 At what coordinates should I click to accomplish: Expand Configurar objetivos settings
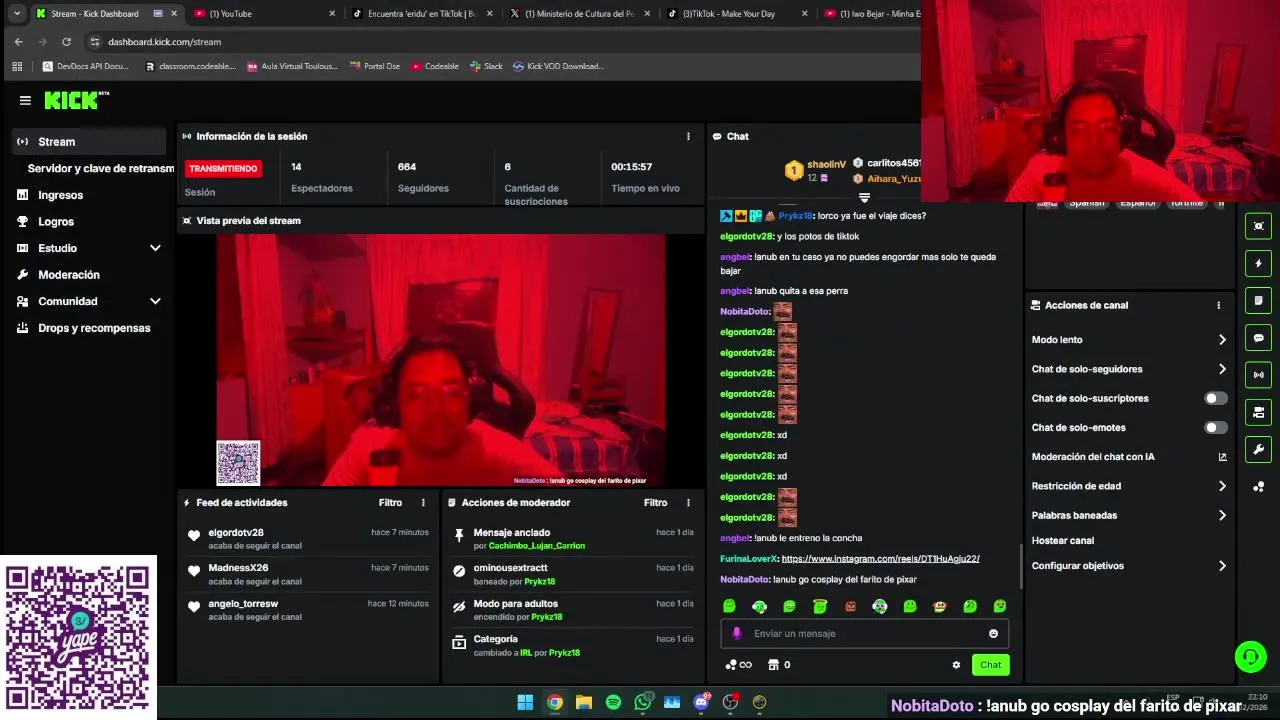click(x=1222, y=566)
